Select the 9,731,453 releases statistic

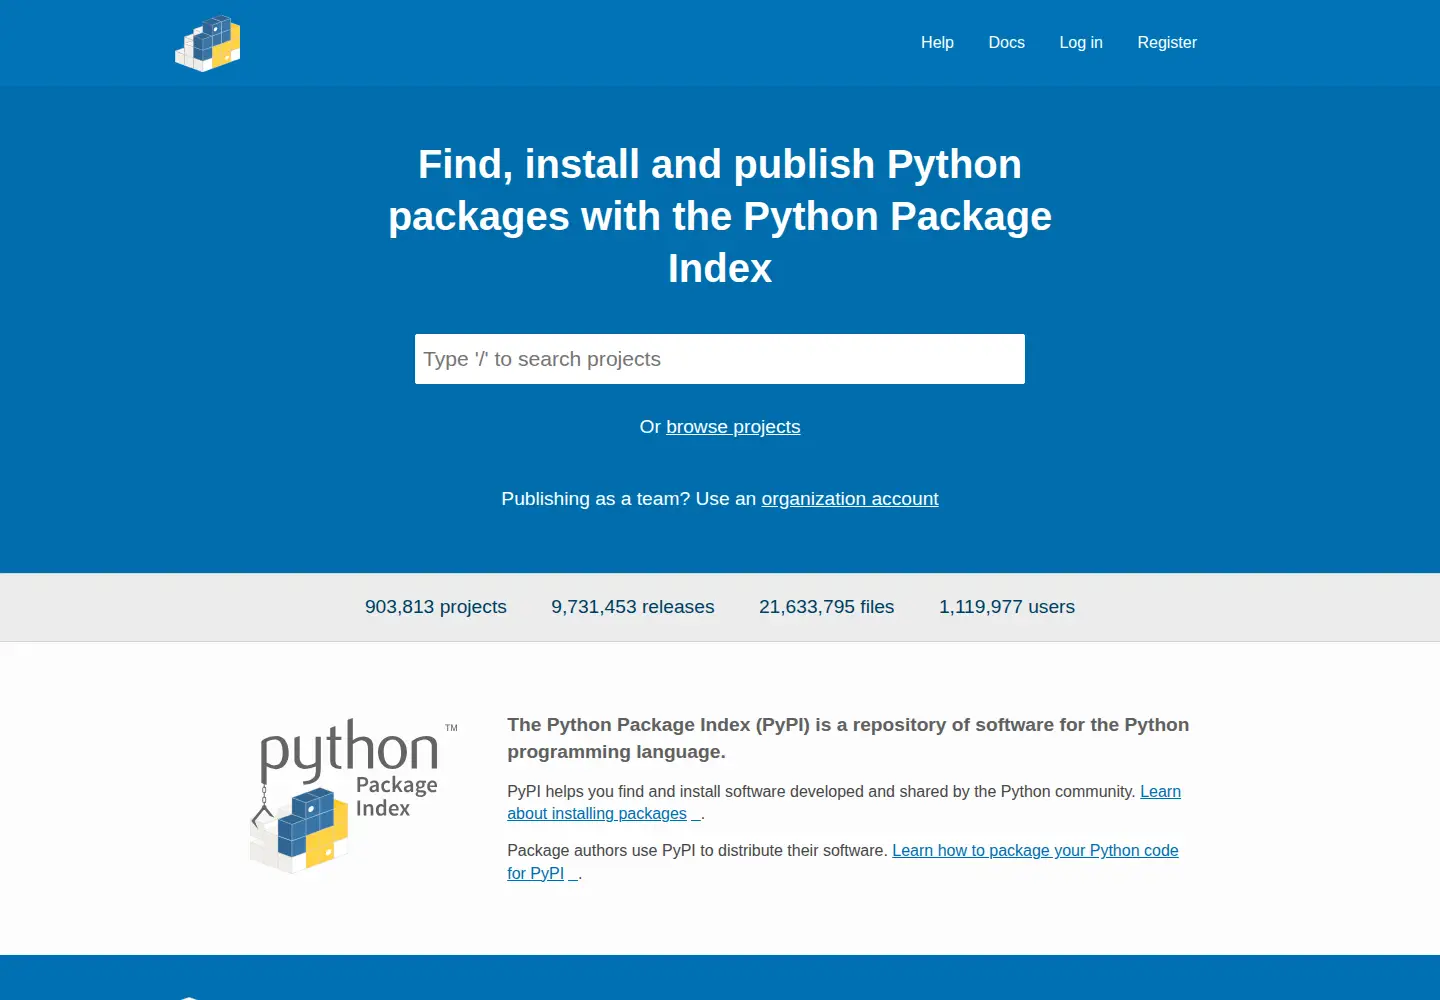click(x=633, y=607)
